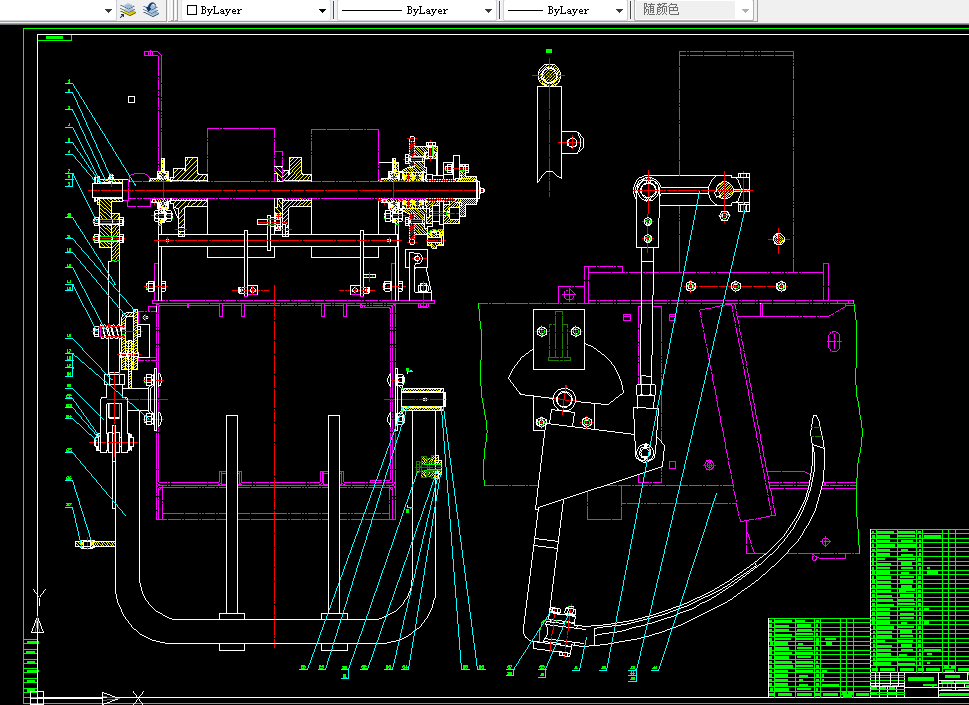Select the hatched circular shaft section at top
Image resolution: width=969 pixels, height=705 pixels.
[x=549, y=75]
